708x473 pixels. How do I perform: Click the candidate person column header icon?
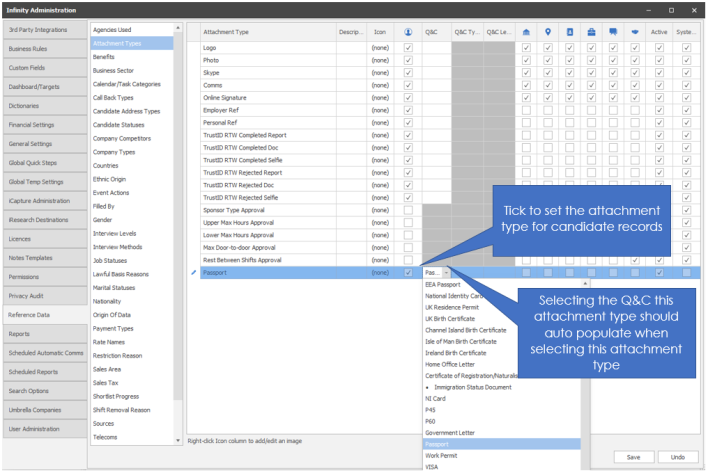tap(407, 32)
